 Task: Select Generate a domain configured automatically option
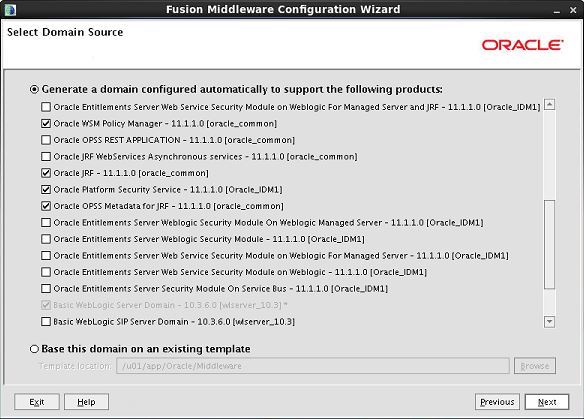click(34, 89)
